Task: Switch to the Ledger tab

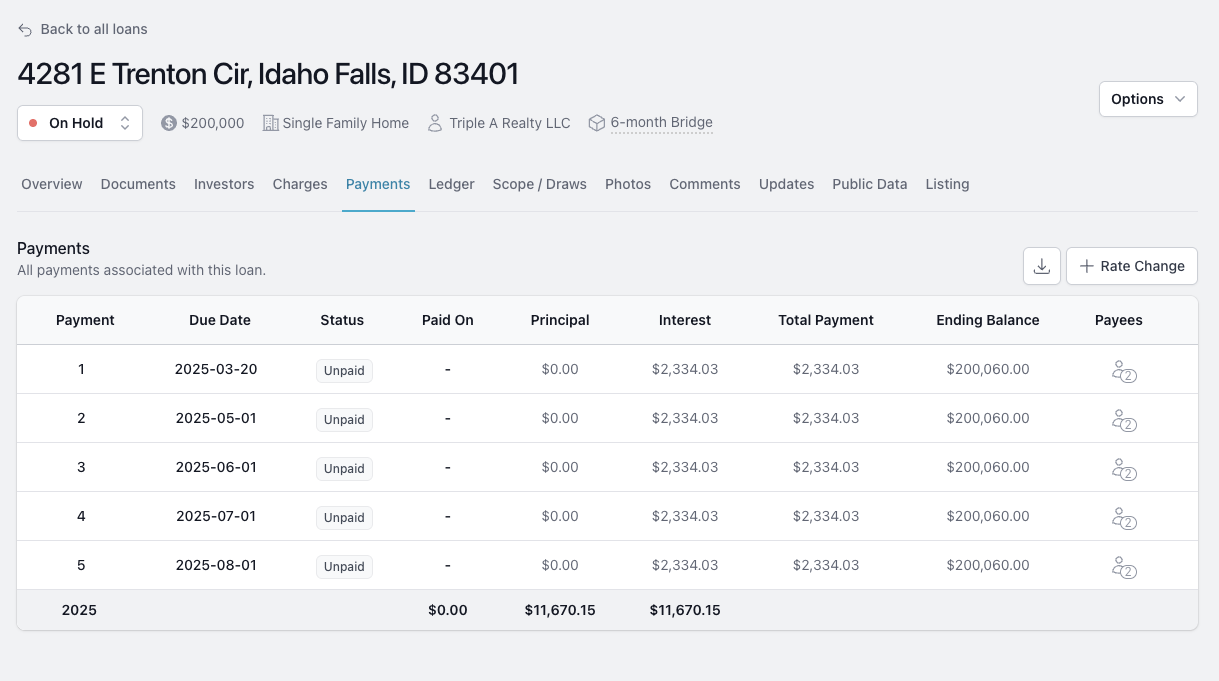Action: [x=451, y=184]
